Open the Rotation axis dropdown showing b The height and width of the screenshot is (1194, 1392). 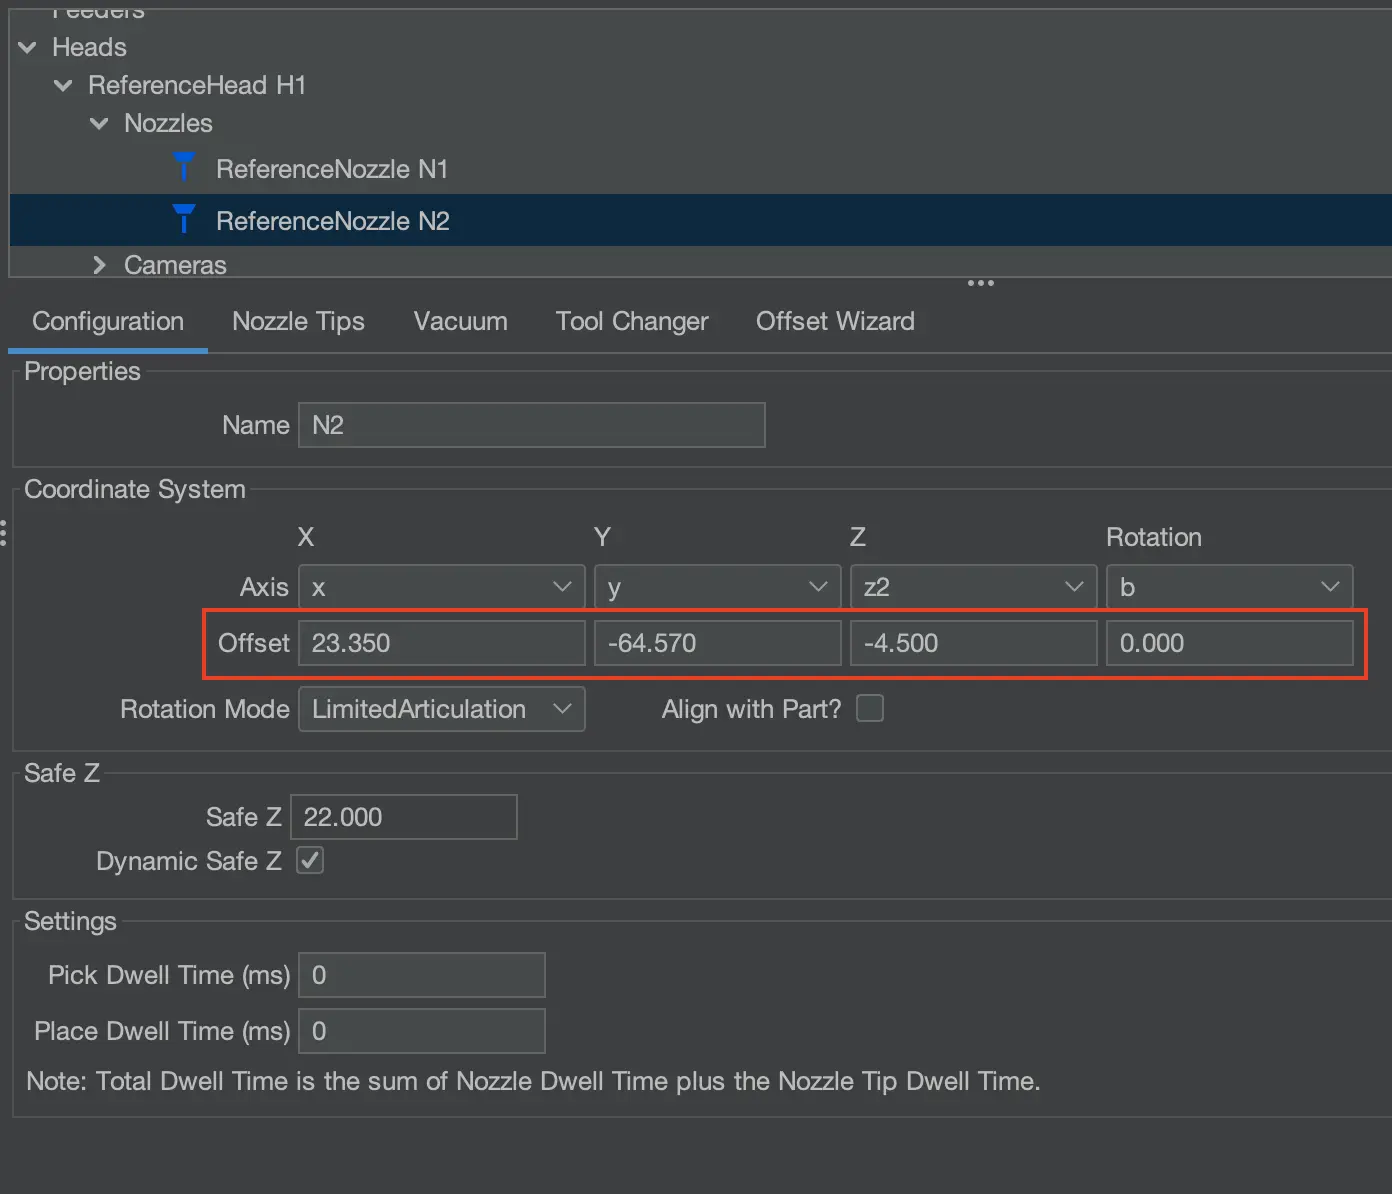[1229, 587]
